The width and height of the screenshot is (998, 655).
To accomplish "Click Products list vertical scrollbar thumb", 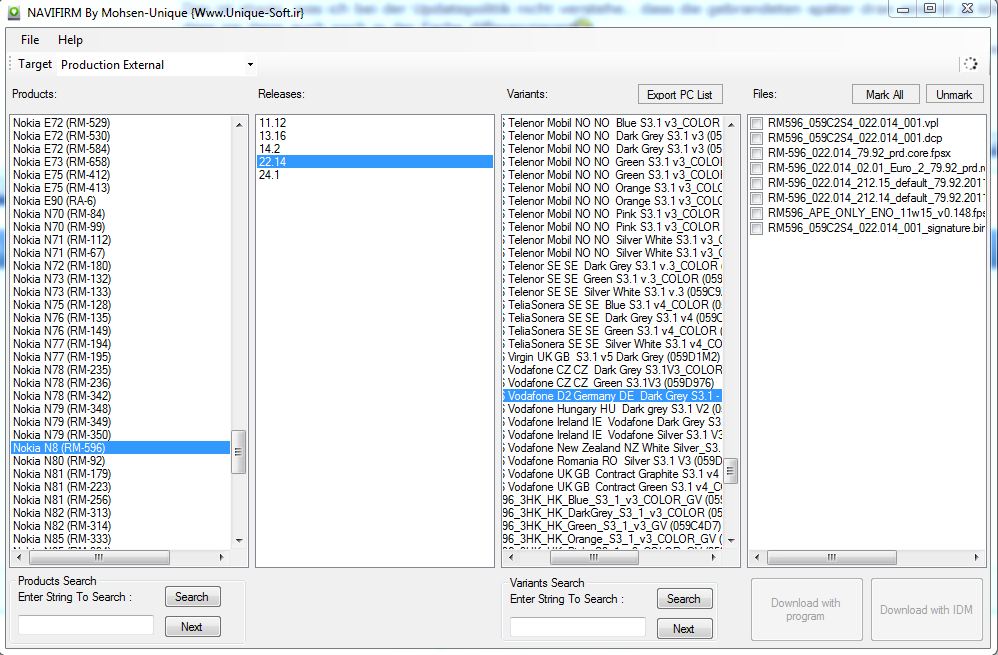I will coord(239,452).
